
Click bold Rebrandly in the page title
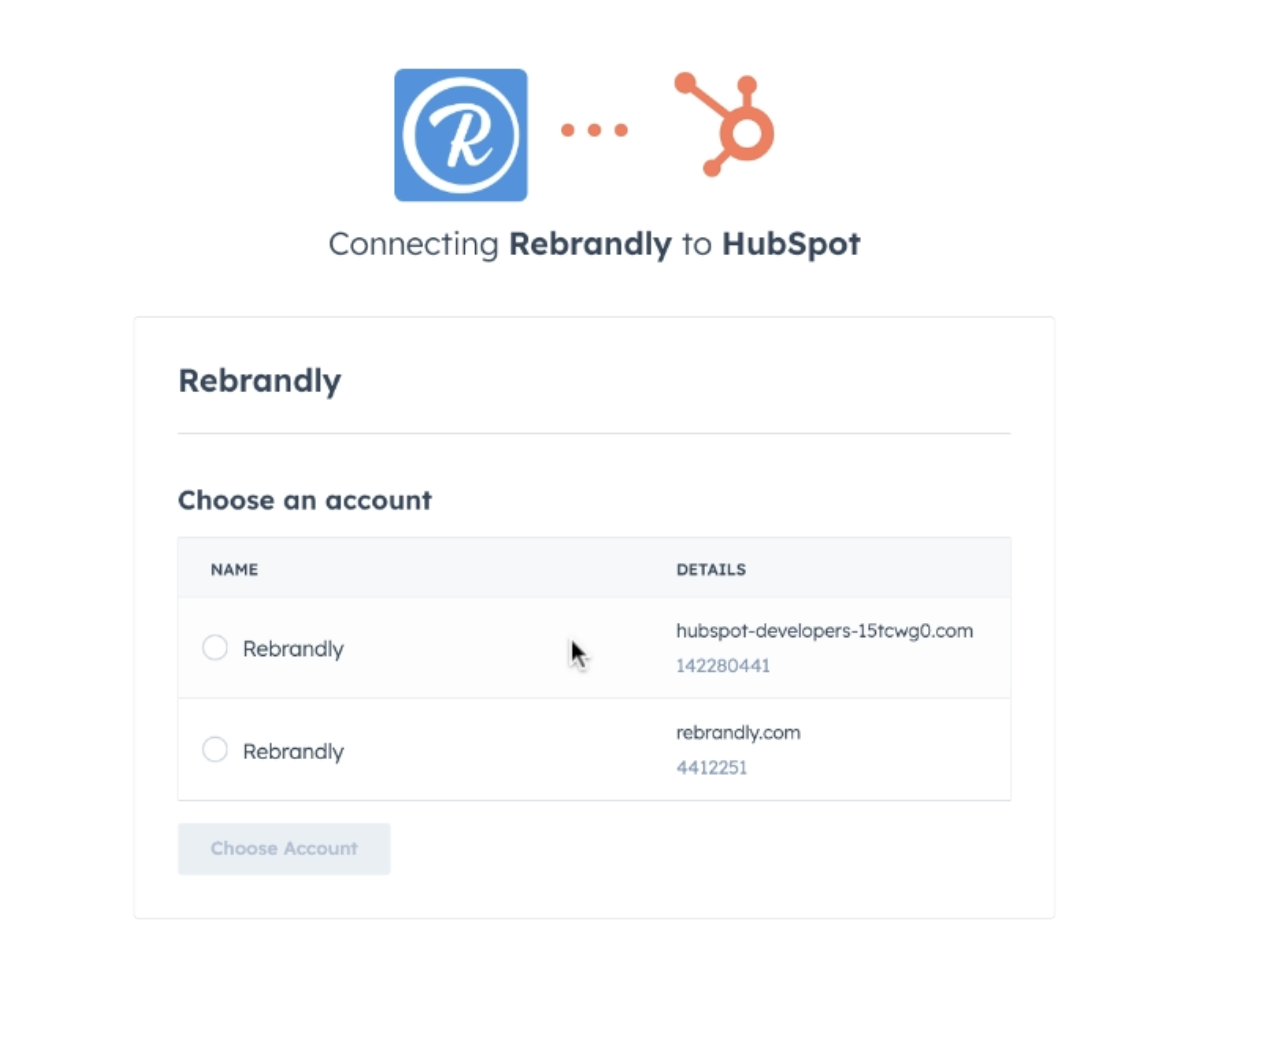pyautogui.click(x=590, y=245)
